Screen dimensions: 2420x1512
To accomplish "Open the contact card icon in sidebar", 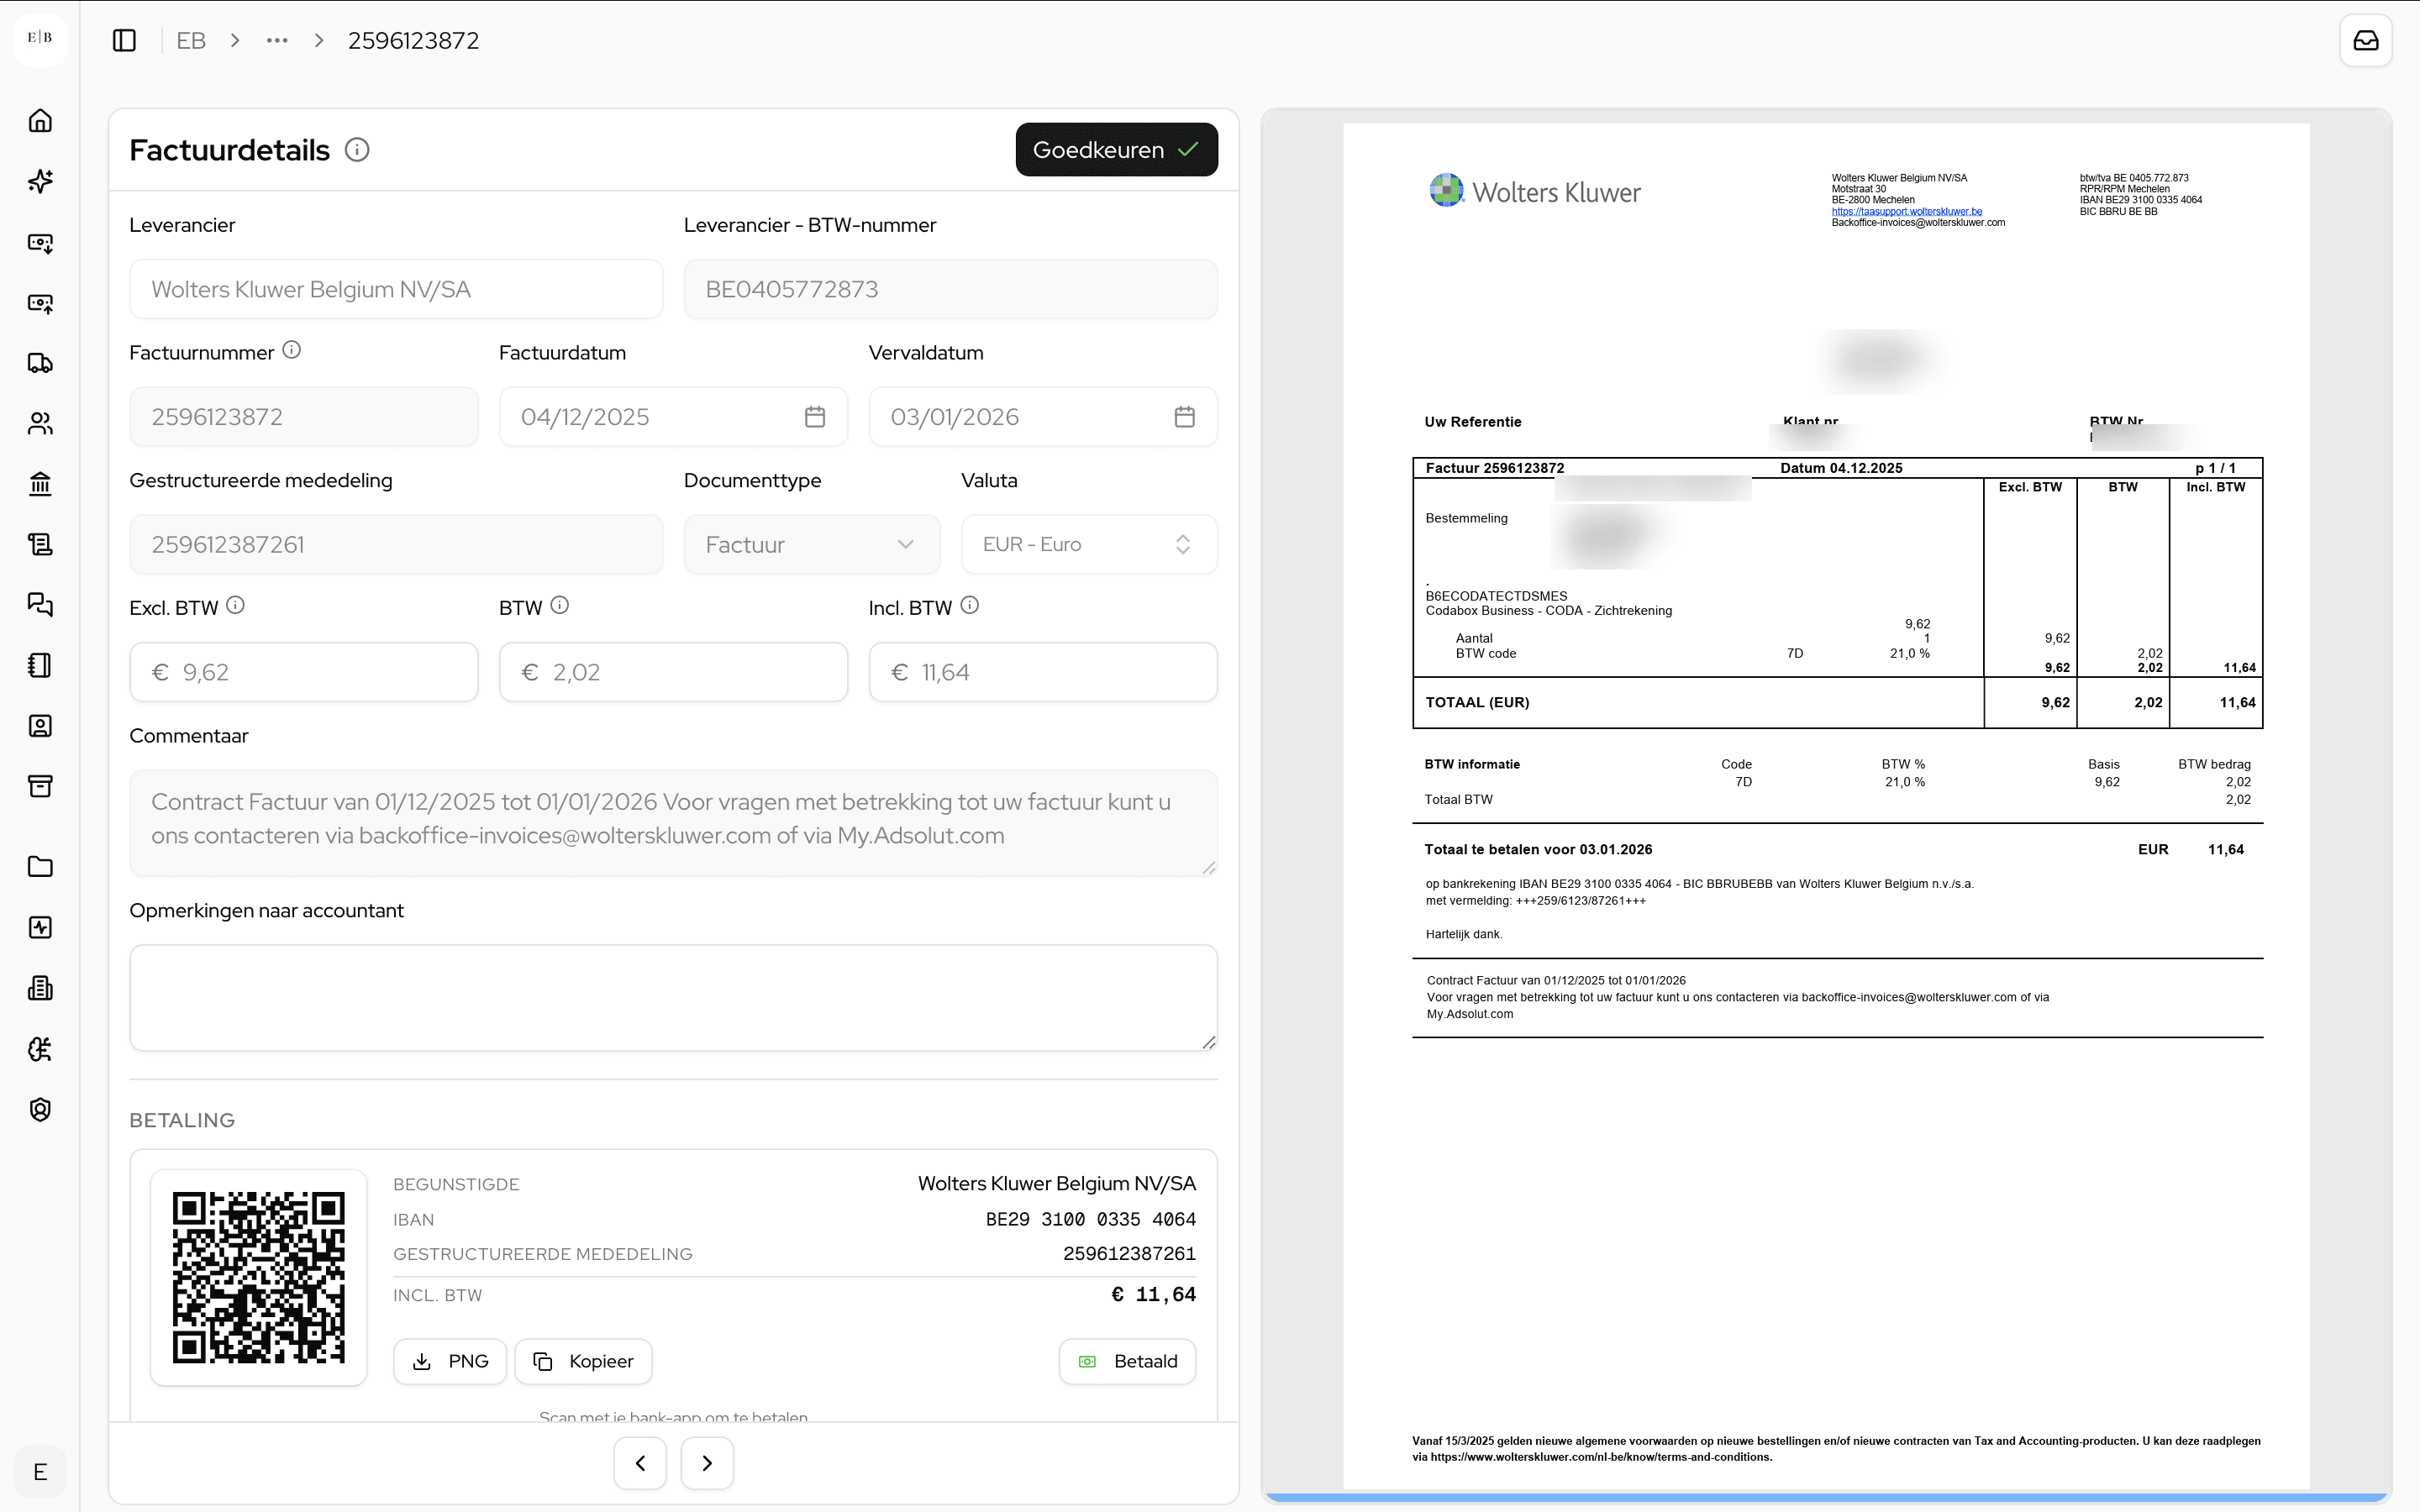I will tap(40, 726).
